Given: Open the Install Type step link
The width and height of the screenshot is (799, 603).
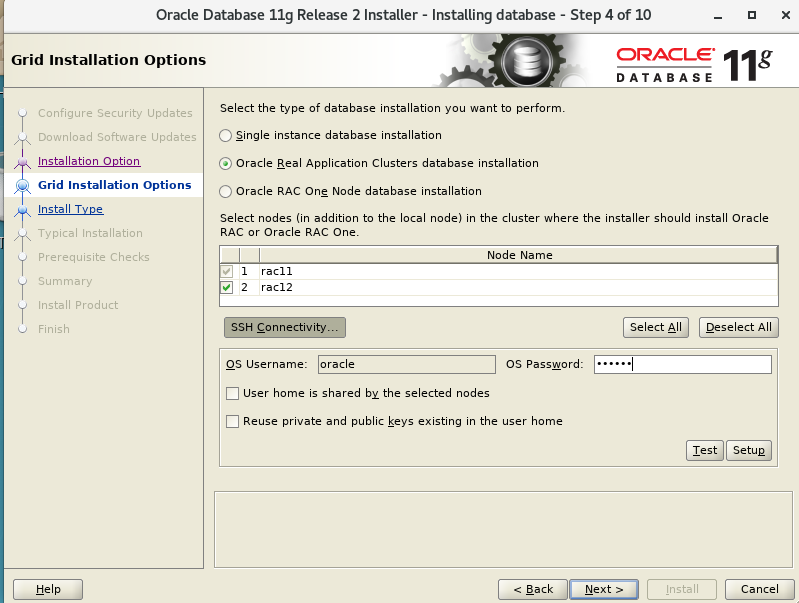Looking at the screenshot, I should click(x=70, y=209).
